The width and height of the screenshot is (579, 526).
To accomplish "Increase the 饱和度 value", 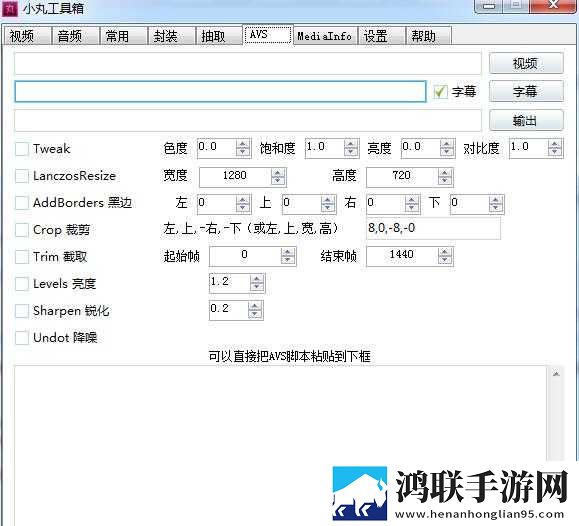I will coord(350,144).
